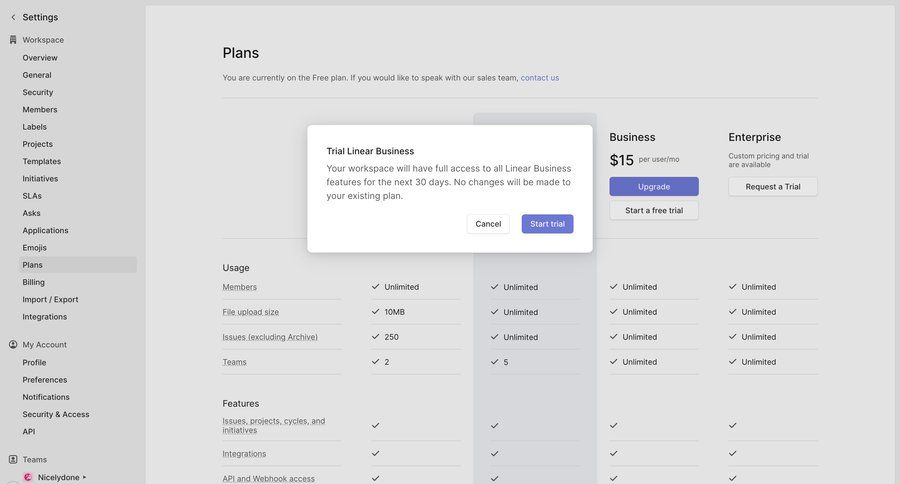This screenshot has height=484, width=900.
Task: Select Plans in the sidebar
Action: [77, 265]
